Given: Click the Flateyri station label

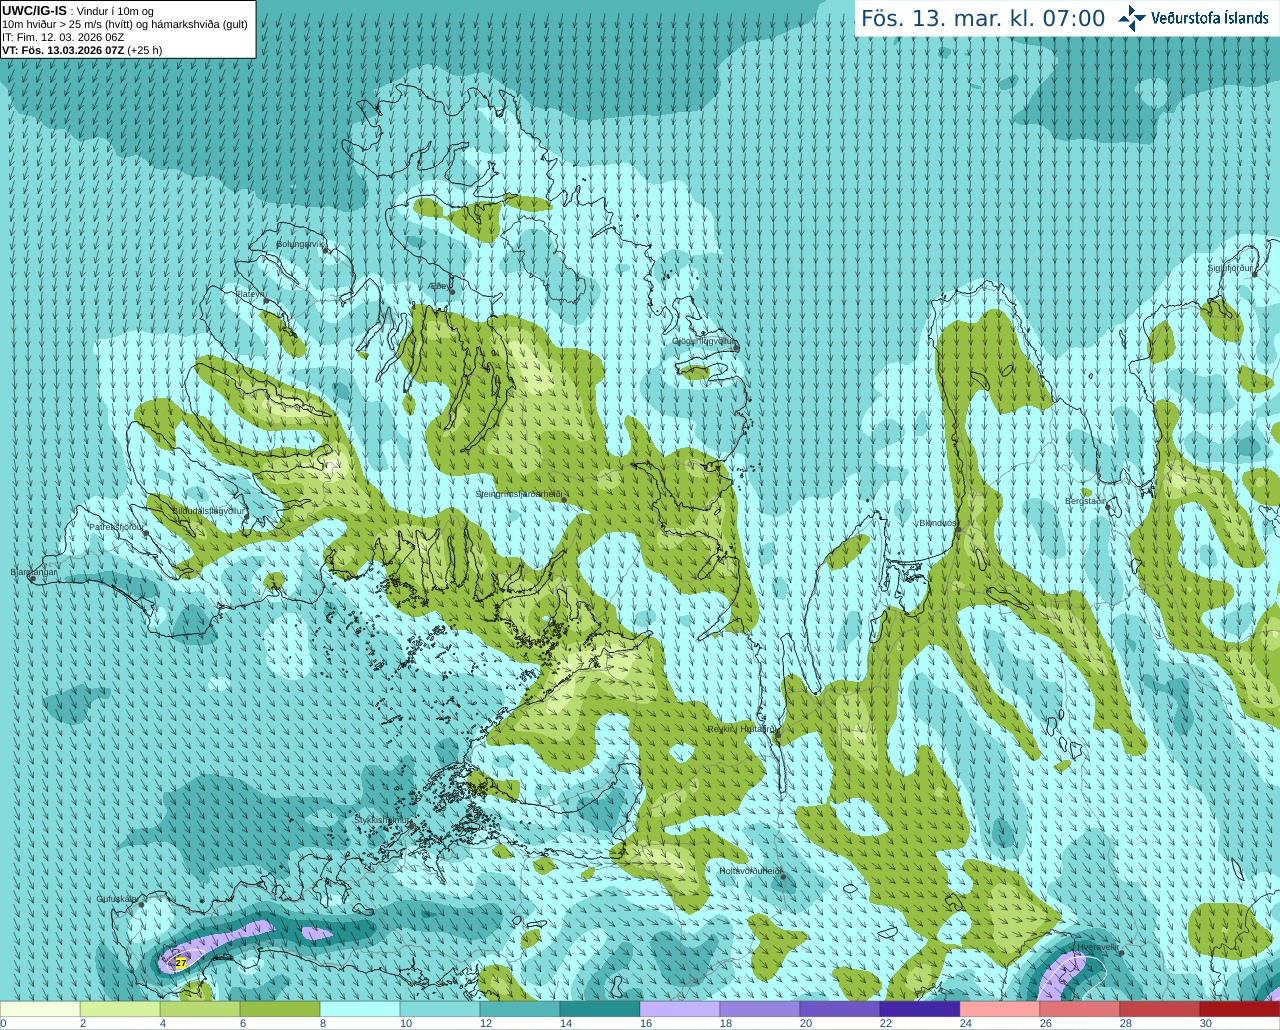Looking at the screenshot, I should pyautogui.click(x=250, y=294).
